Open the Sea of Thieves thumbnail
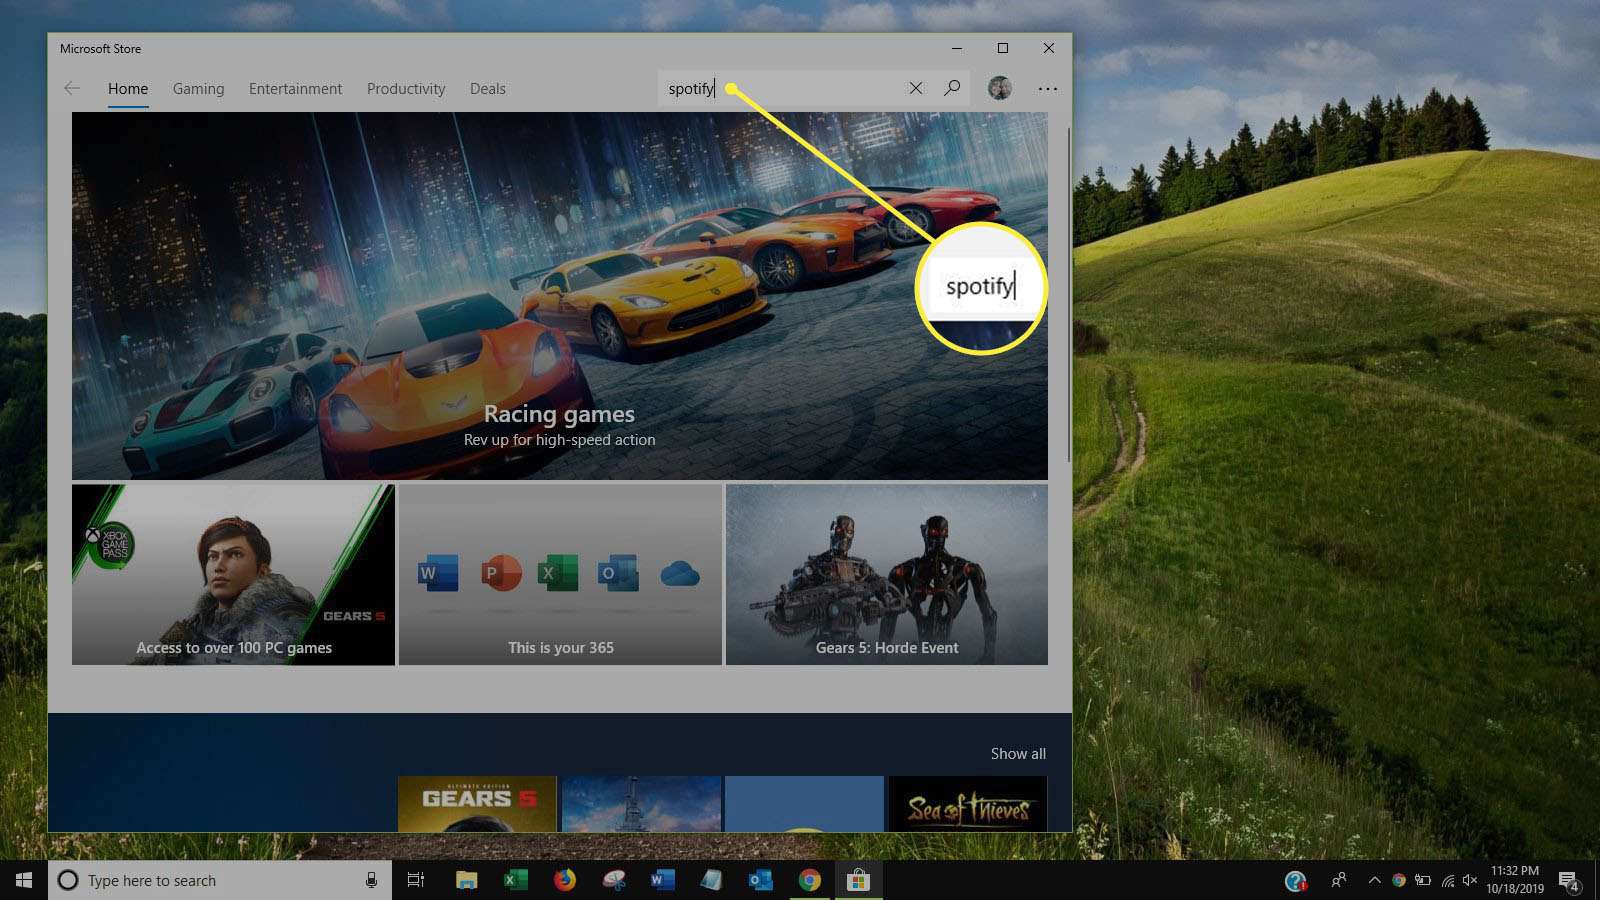Image resolution: width=1600 pixels, height=900 pixels. coord(968,804)
